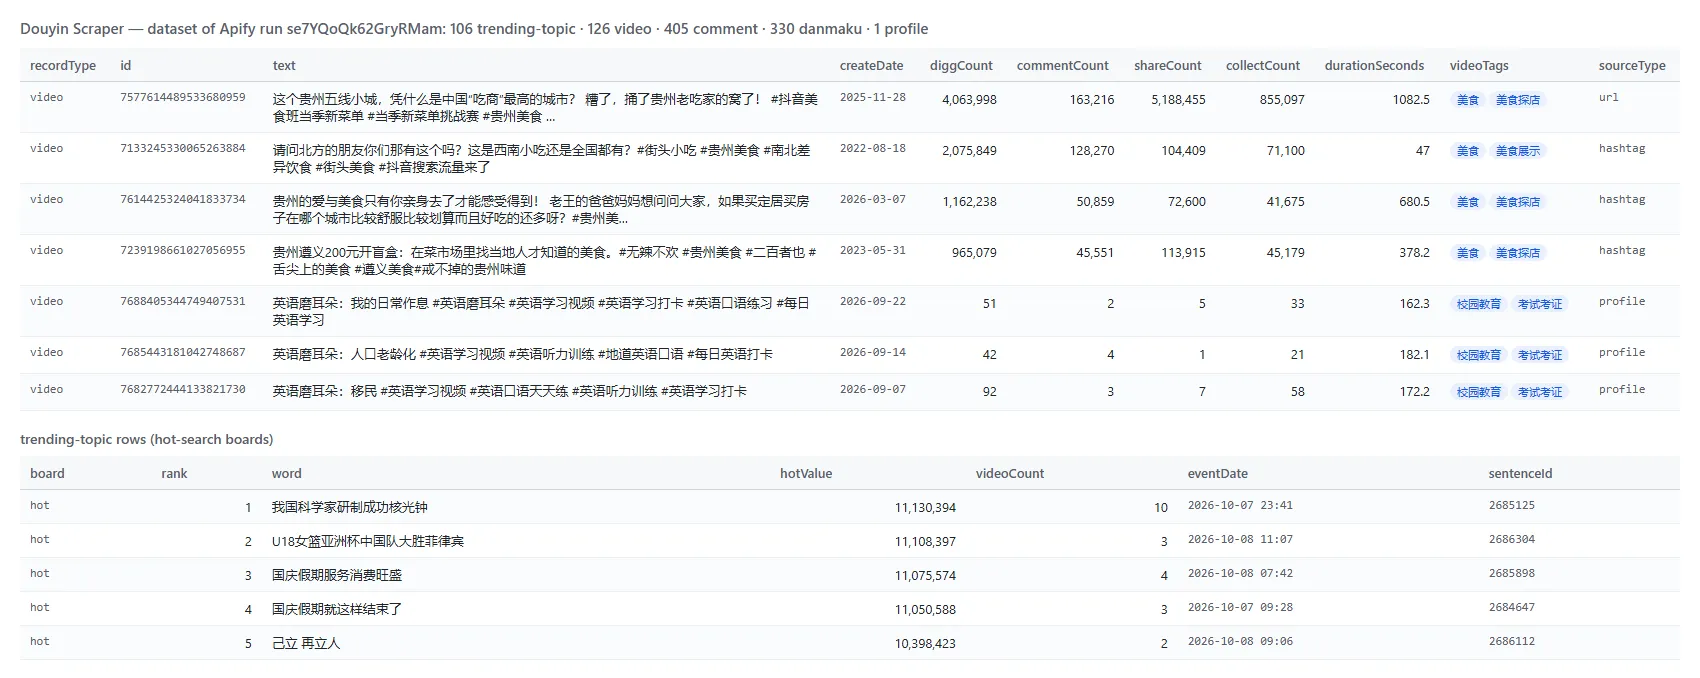
Task: Select the sentenceId column header
Action: click(x=1520, y=474)
